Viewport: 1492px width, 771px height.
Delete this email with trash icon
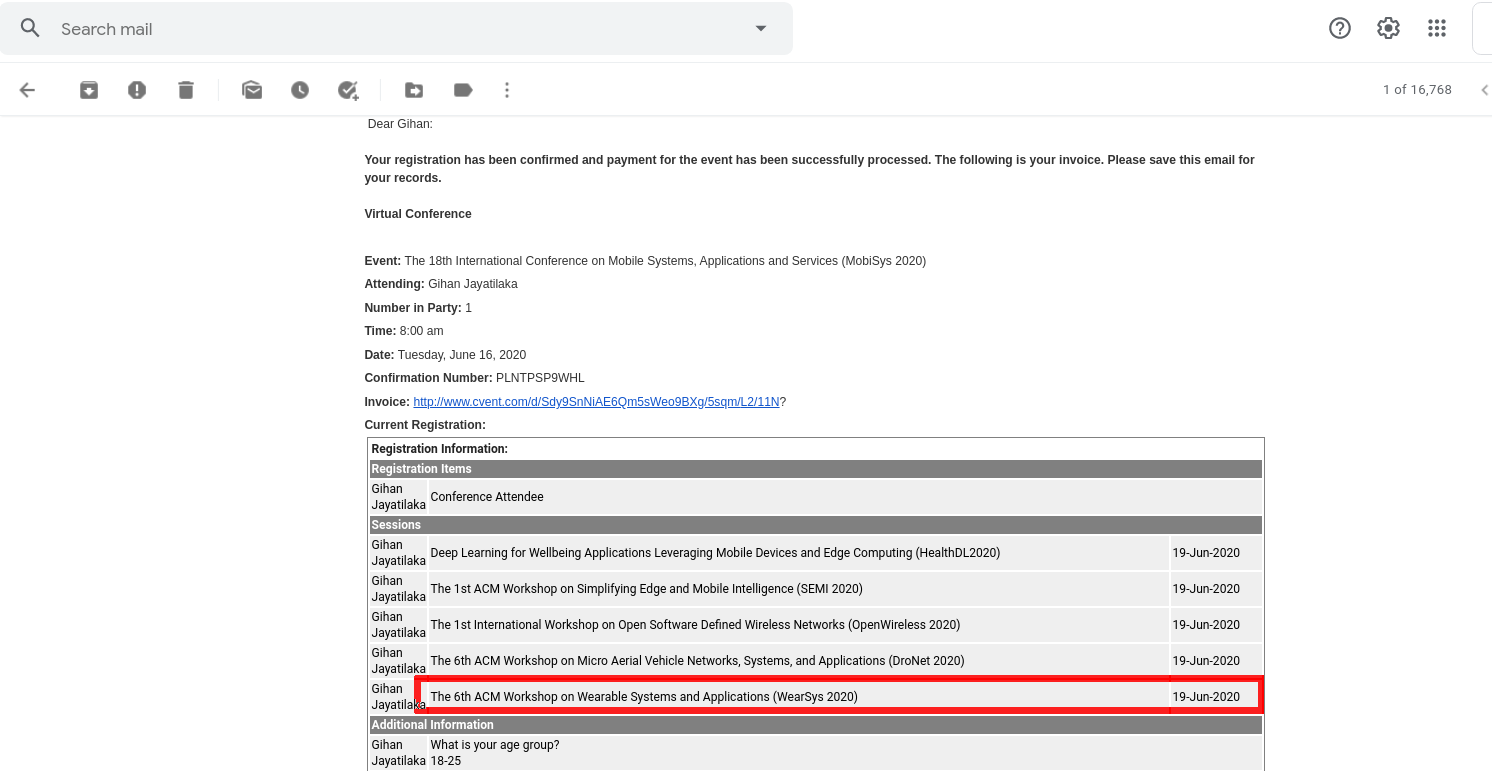click(186, 90)
